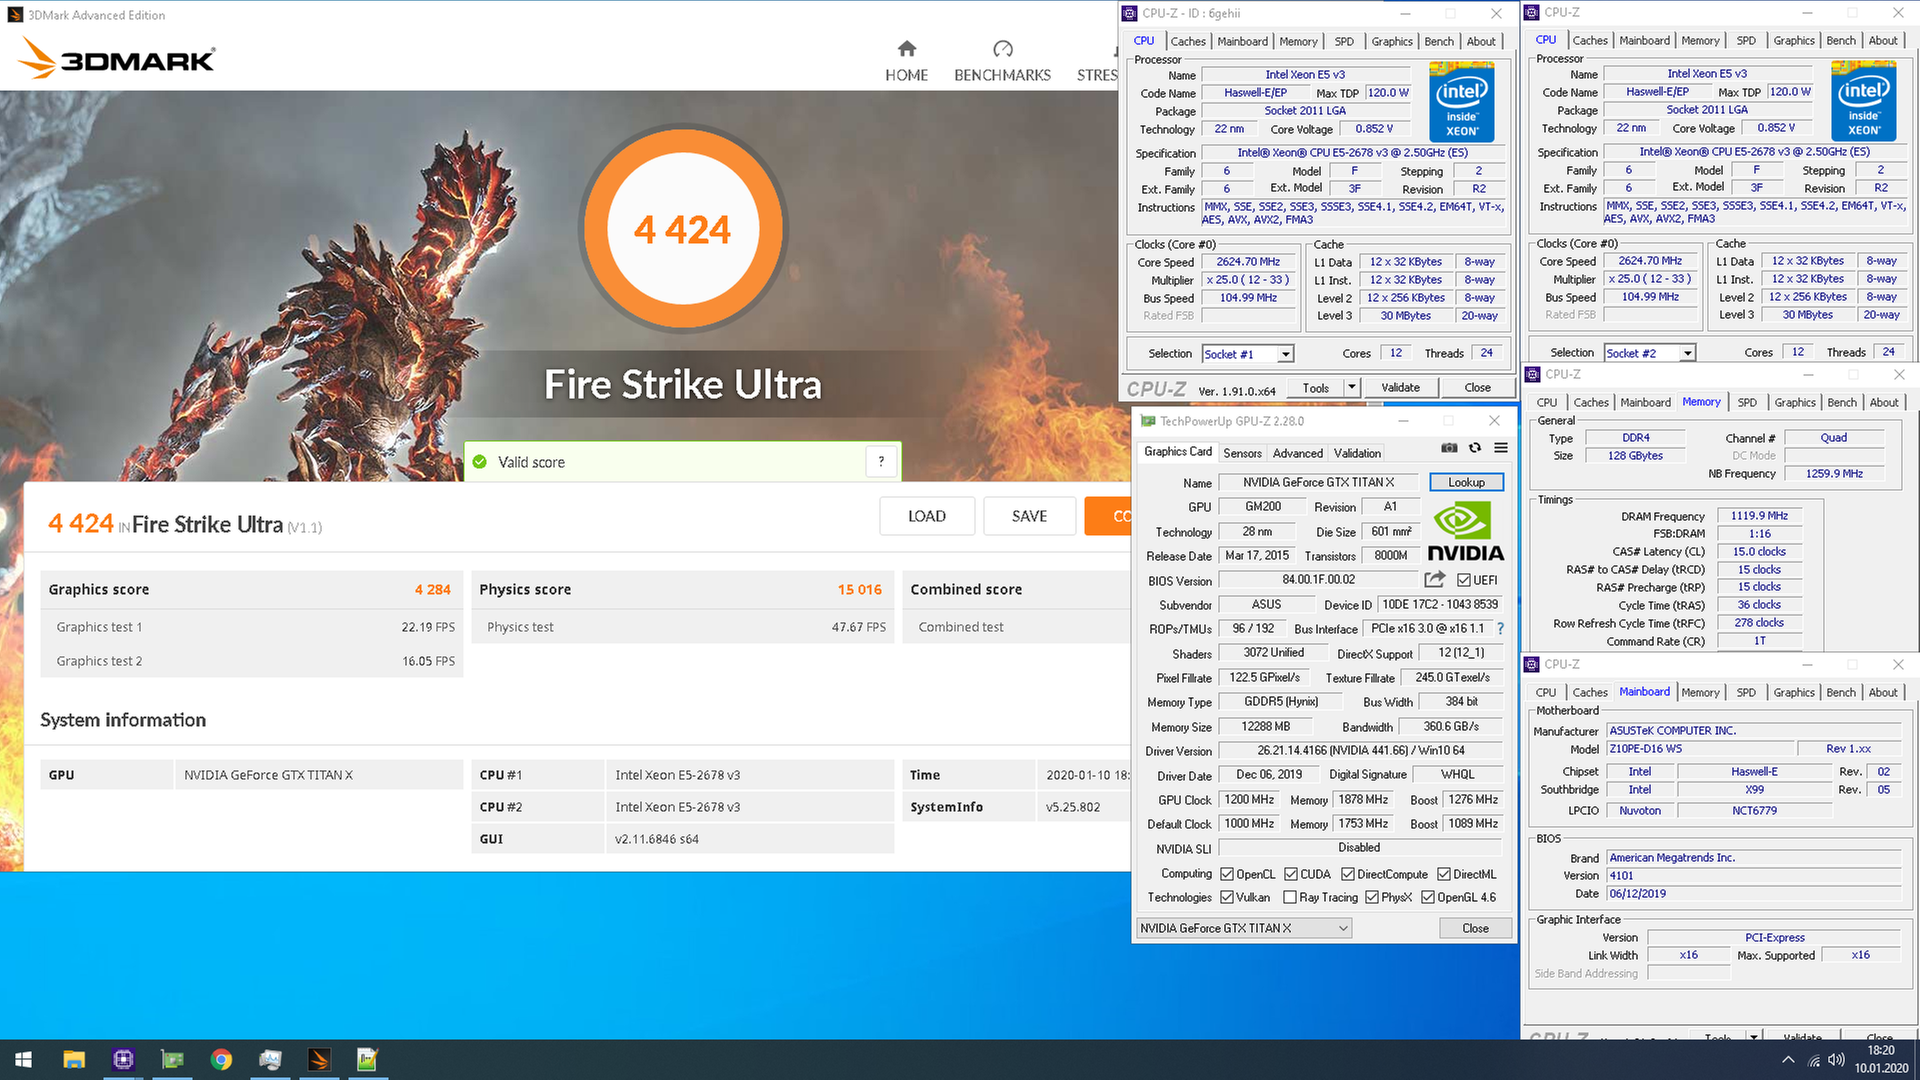Export BIOS with share arrow icon
This screenshot has width=1920, height=1080.
(1435, 579)
